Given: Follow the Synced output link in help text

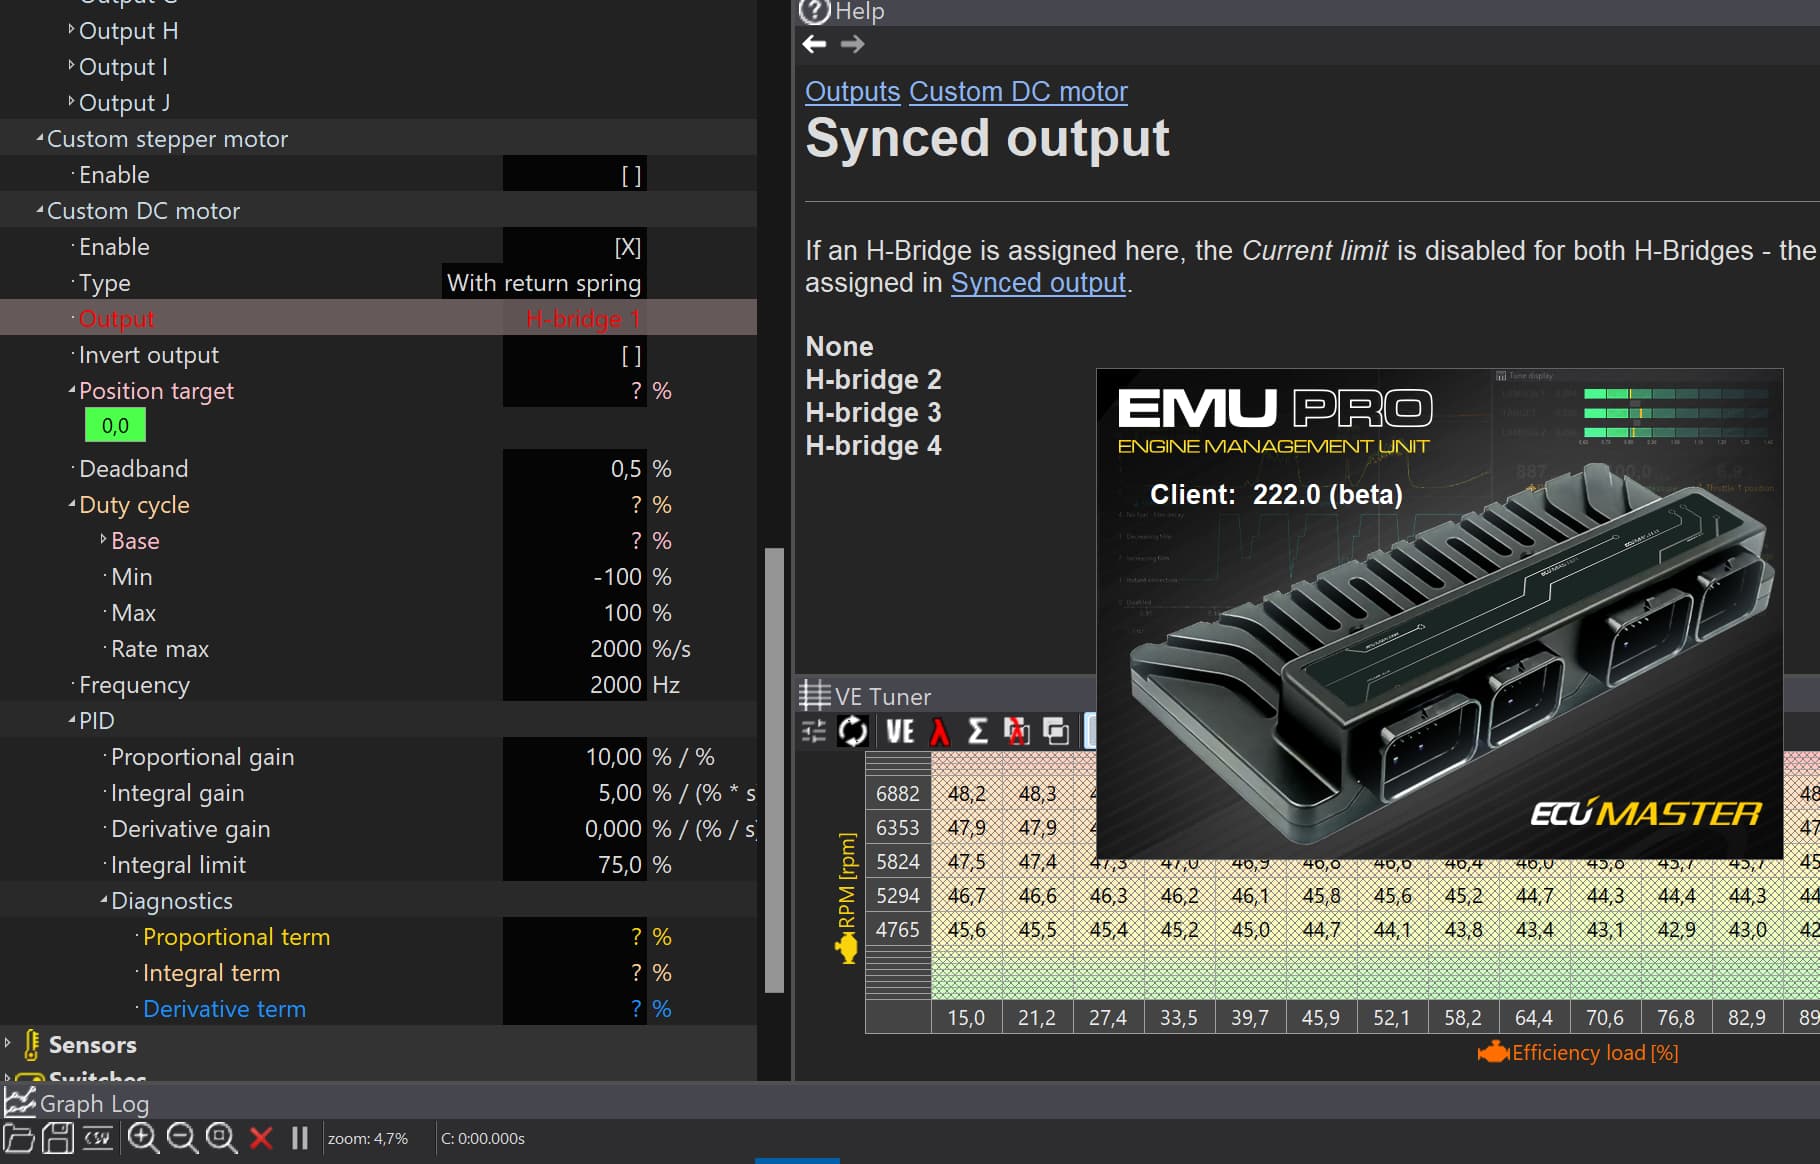Looking at the screenshot, I should coord(1038,283).
